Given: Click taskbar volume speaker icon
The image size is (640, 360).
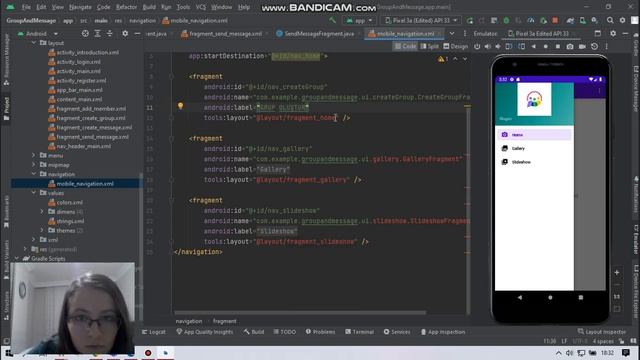Looking at the screenshot, I should (x=569, y=353).
